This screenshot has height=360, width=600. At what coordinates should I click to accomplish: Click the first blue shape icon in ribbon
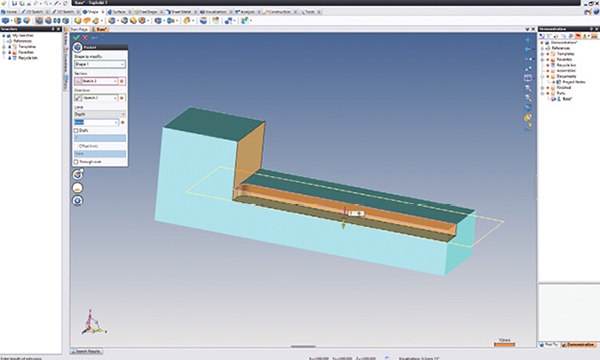(6, 20)
